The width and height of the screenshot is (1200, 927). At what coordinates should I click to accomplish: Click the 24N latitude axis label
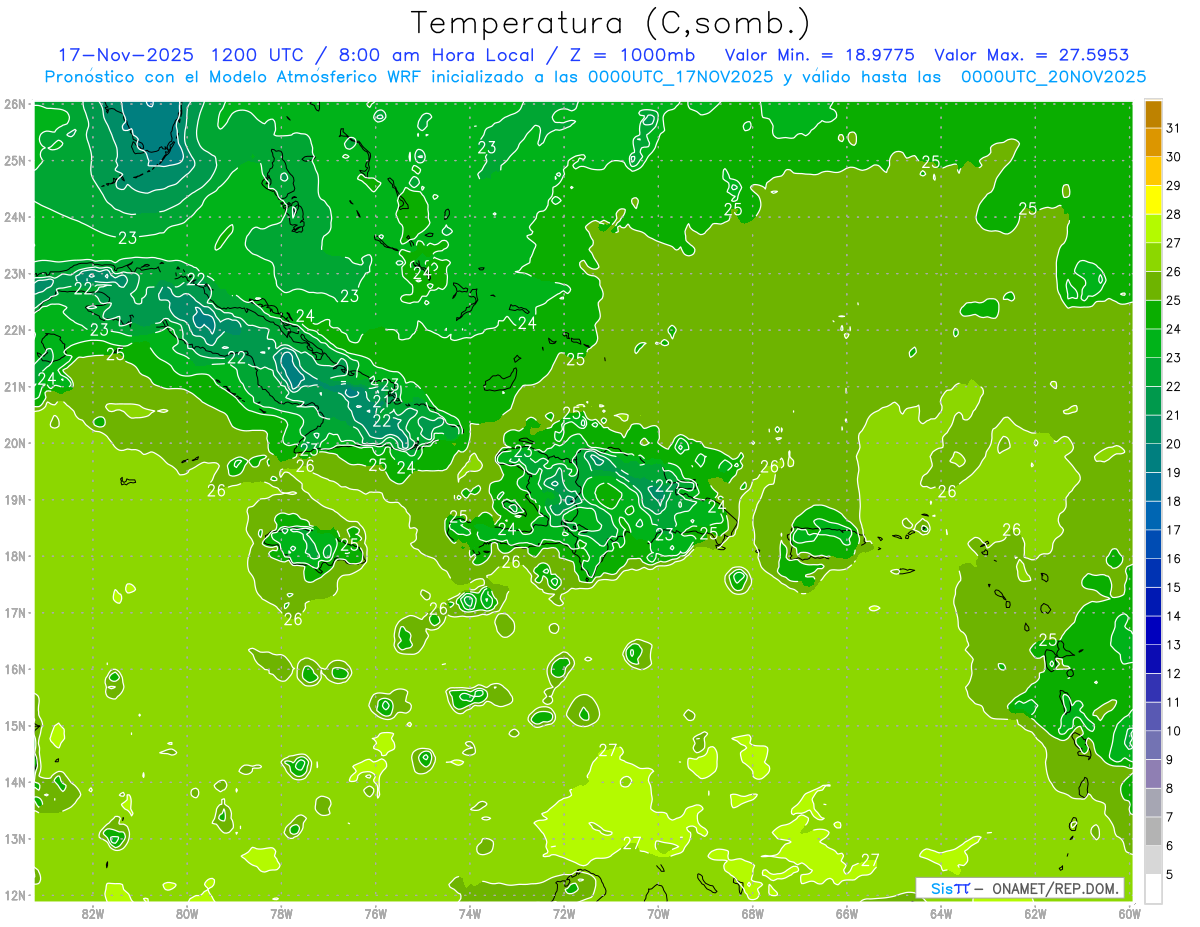tap(15, 217)
